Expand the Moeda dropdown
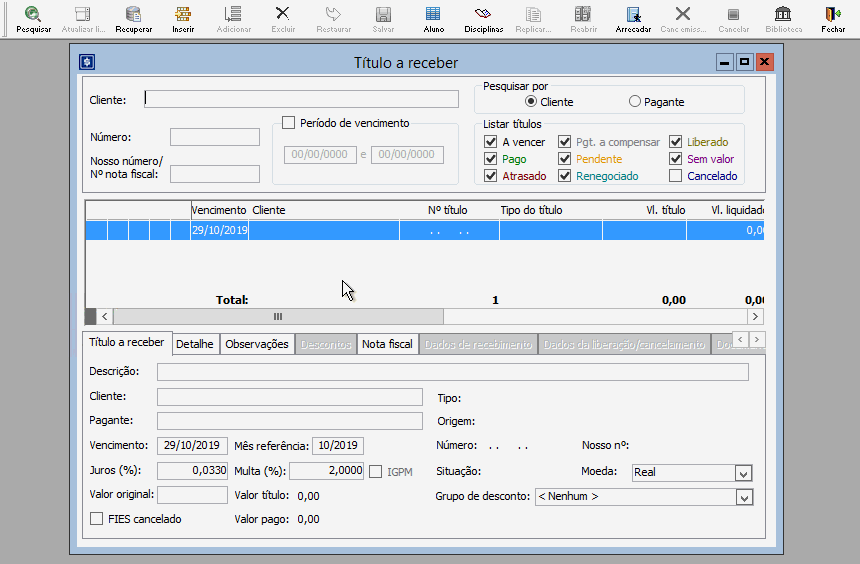 [x=743, y=473]
